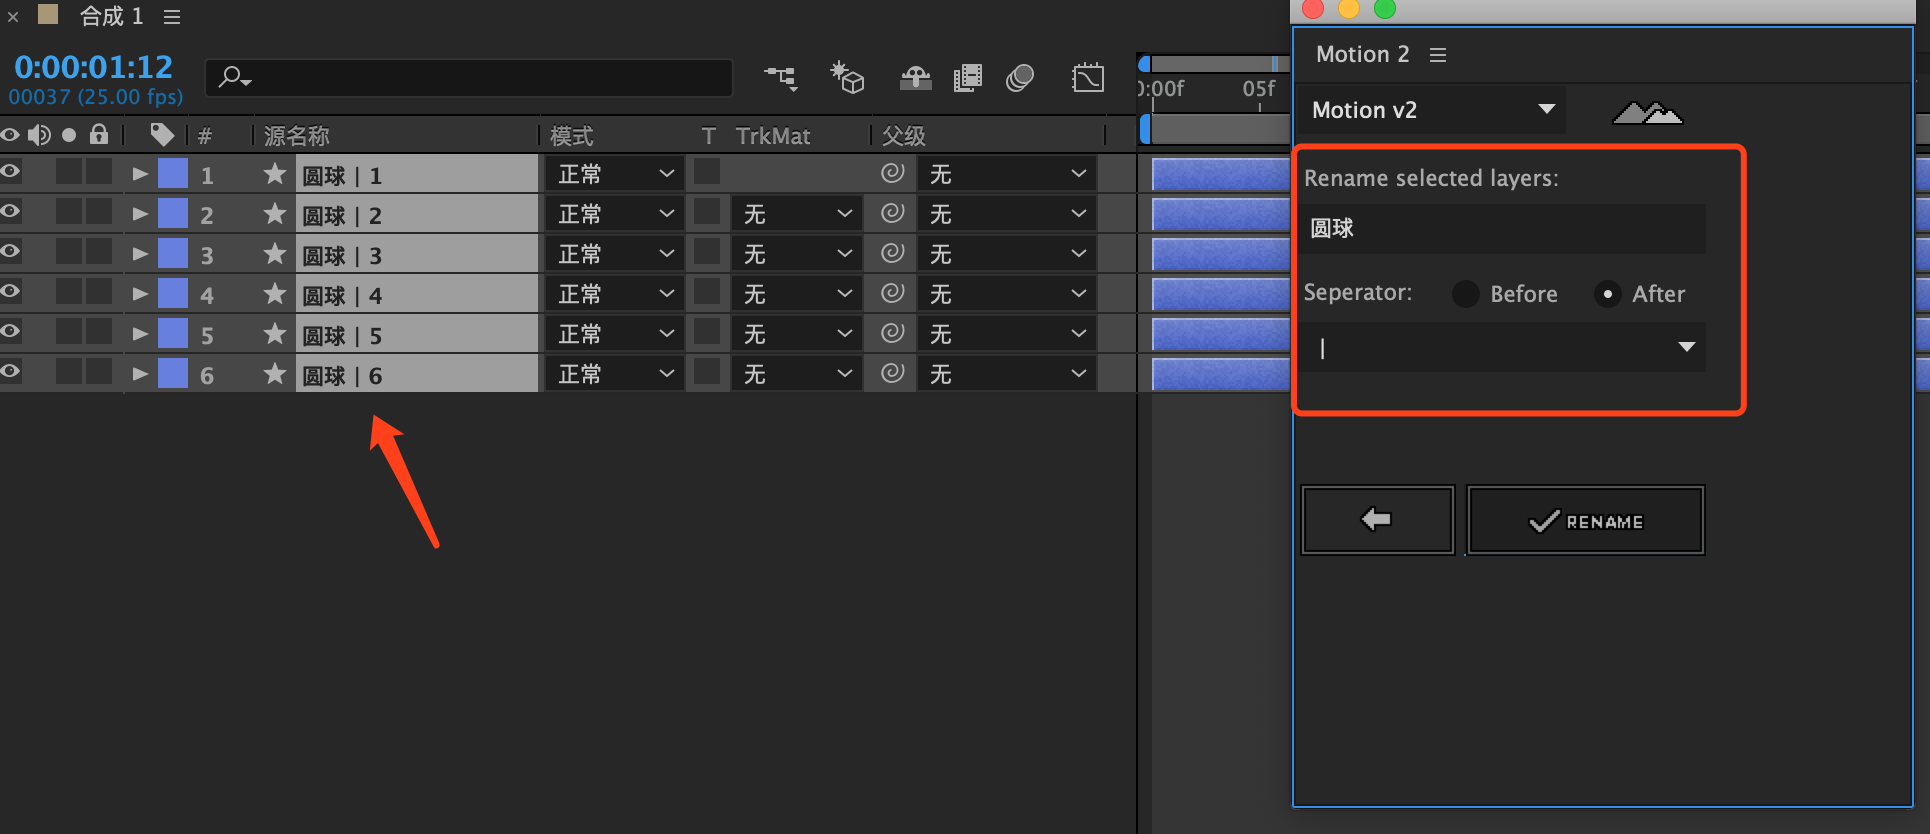Toggle the Draft 3D icon

pos(846,77)
